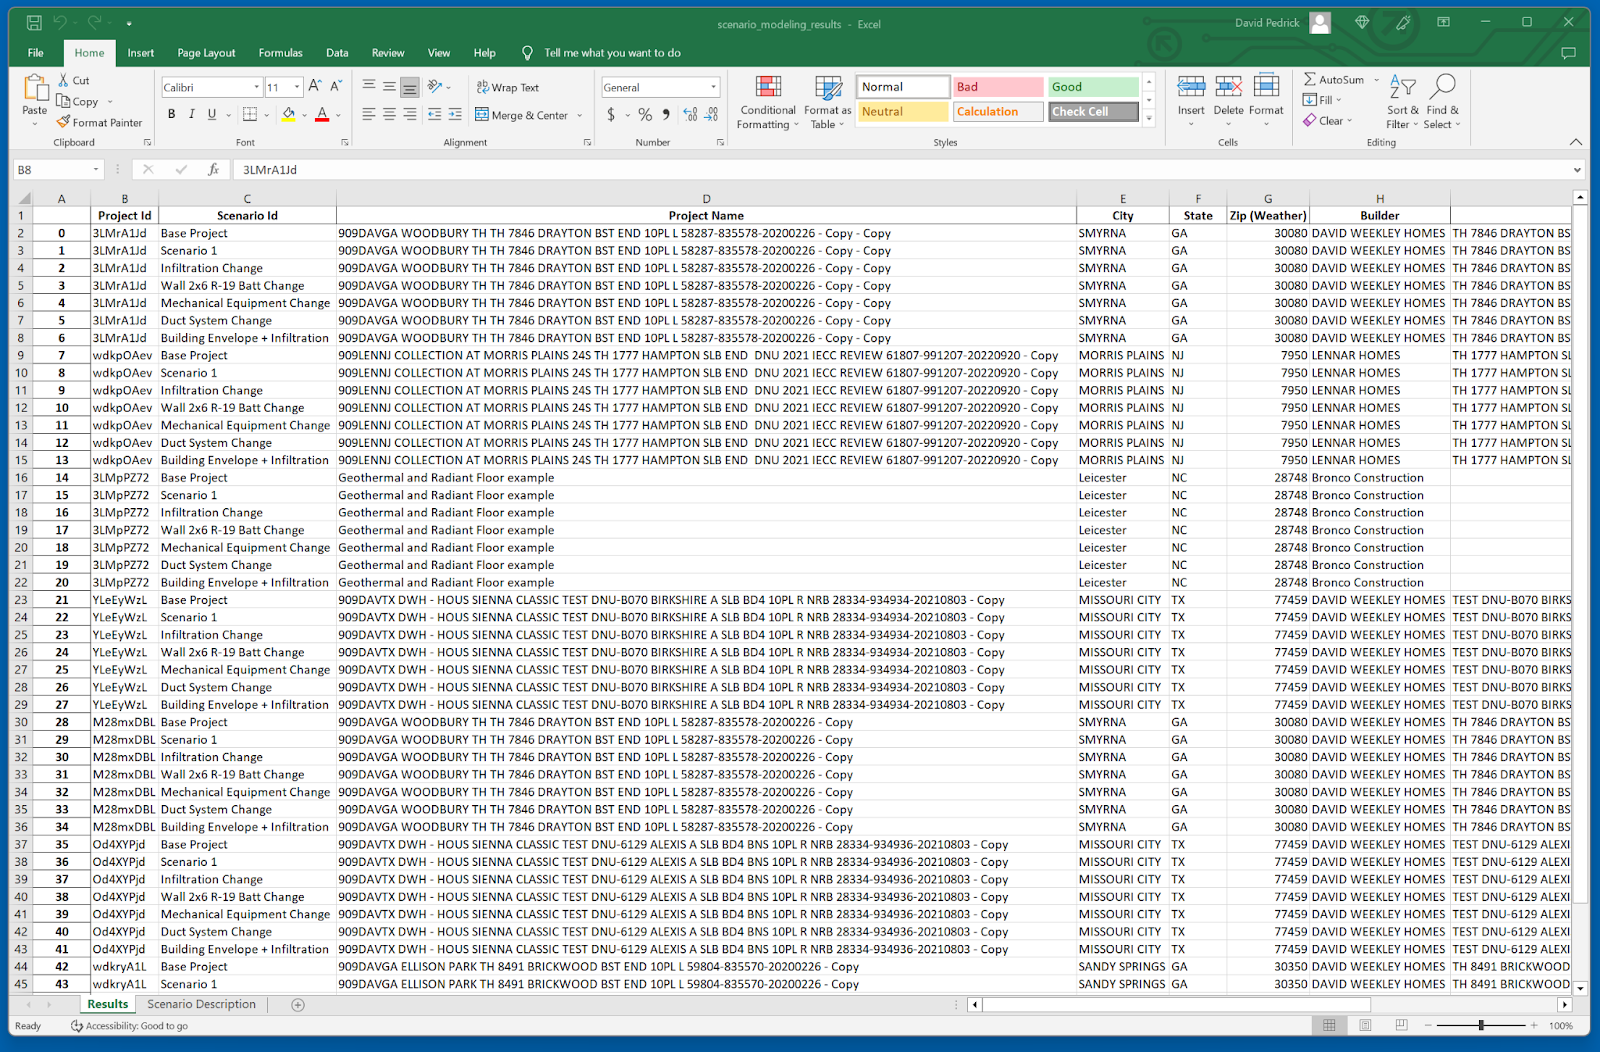The image size is (1600, 1052).
Task: Toggle Top Align vertical alignment
Action: pyautogui.click(x=369, y=87)
